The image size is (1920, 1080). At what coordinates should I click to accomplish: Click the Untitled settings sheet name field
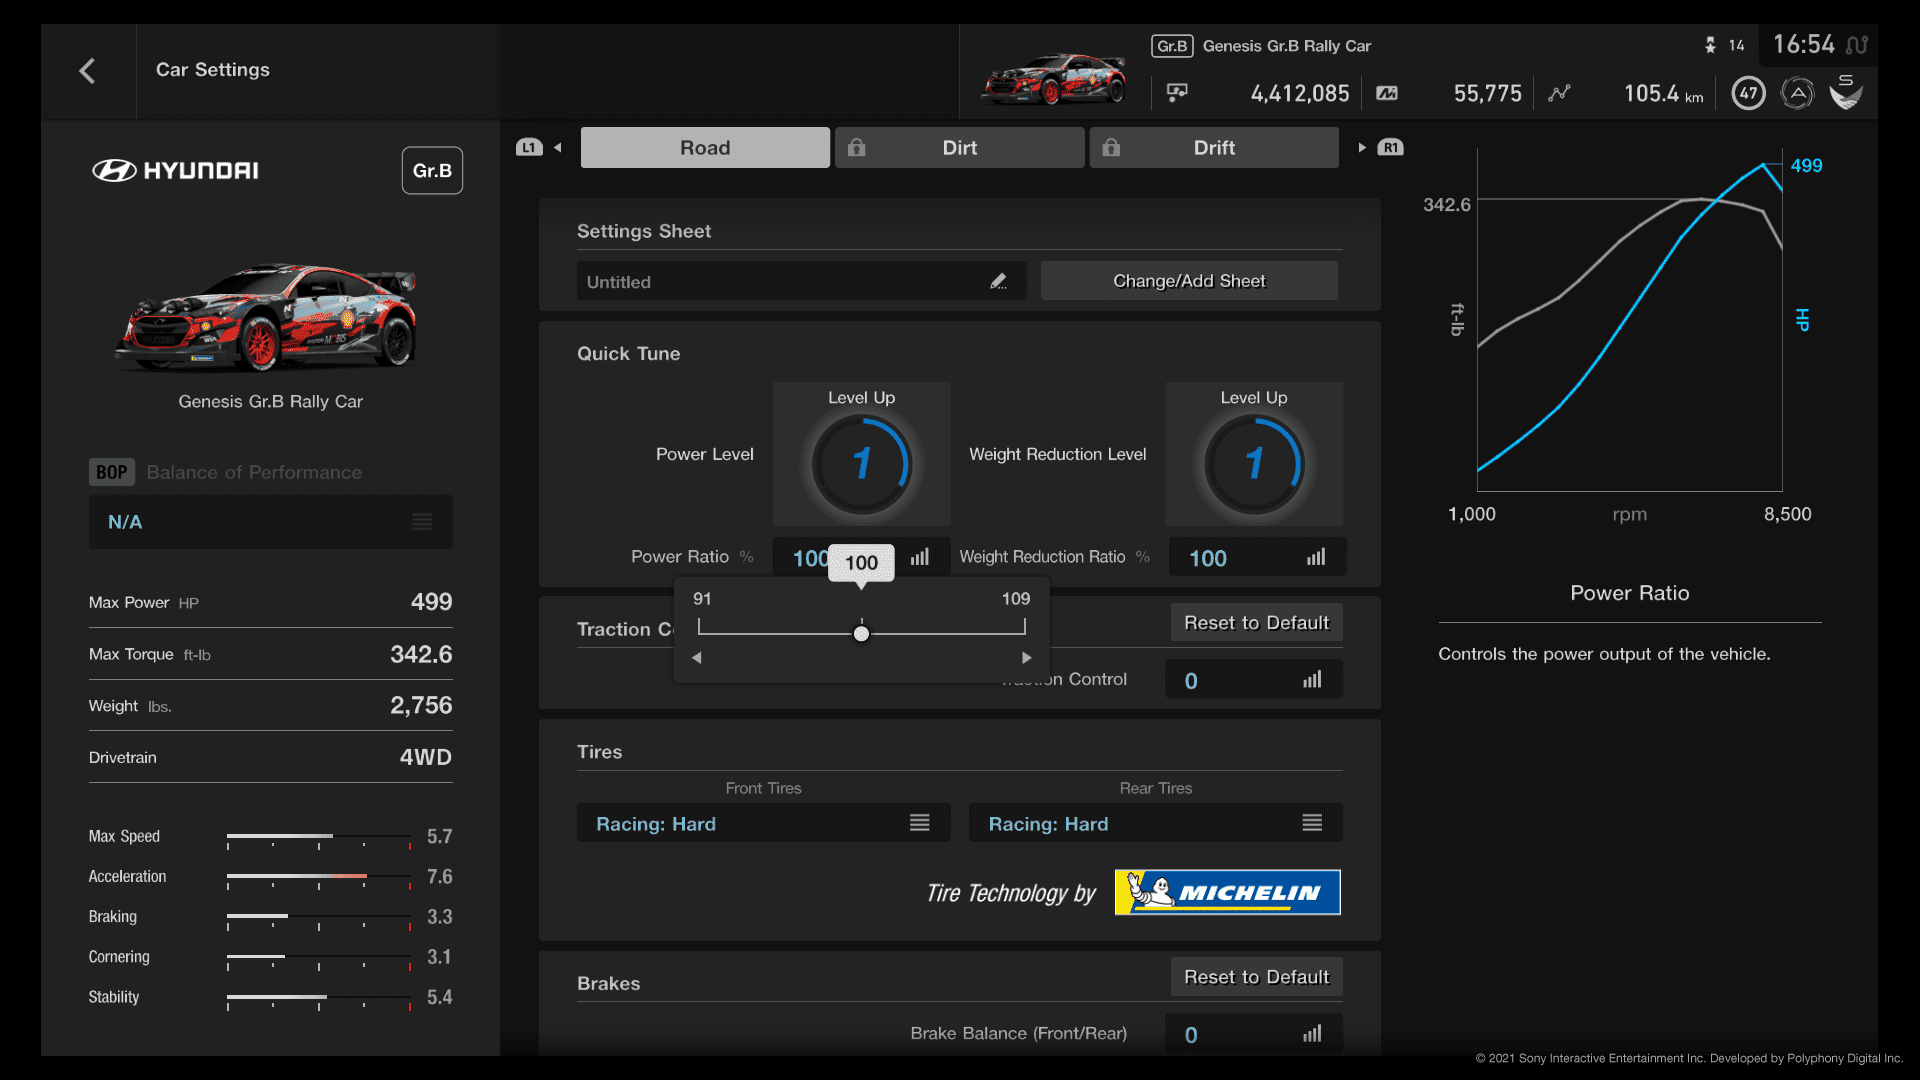(x=801, y=282)
